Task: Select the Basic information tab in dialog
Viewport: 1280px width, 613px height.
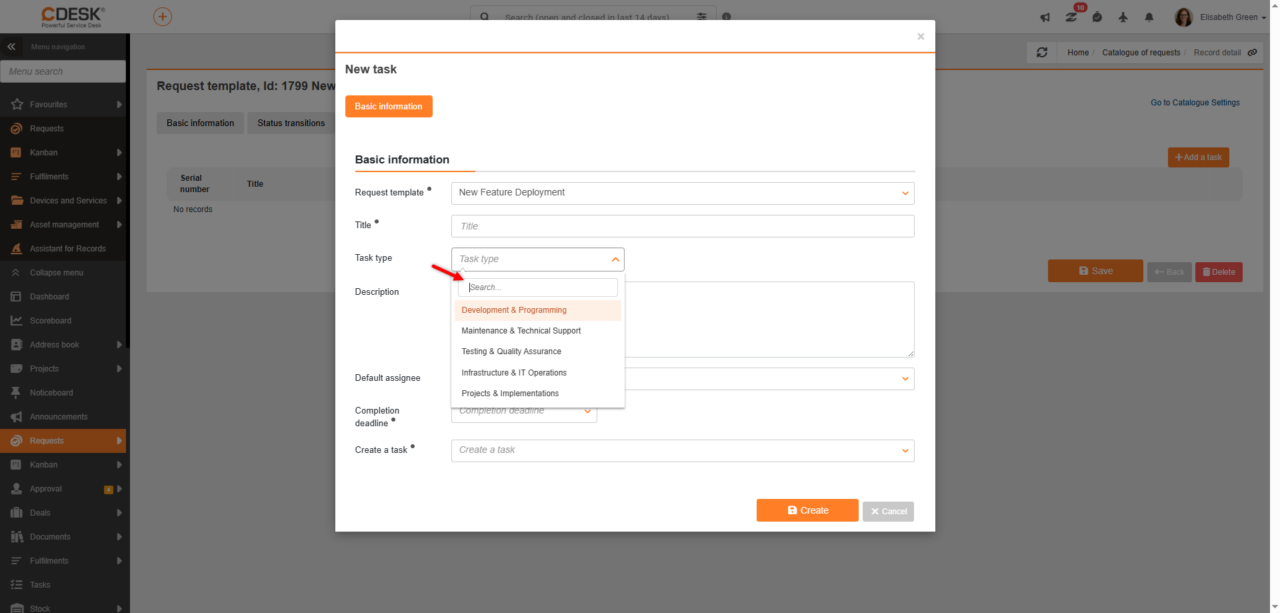Action: pos(388,106)
